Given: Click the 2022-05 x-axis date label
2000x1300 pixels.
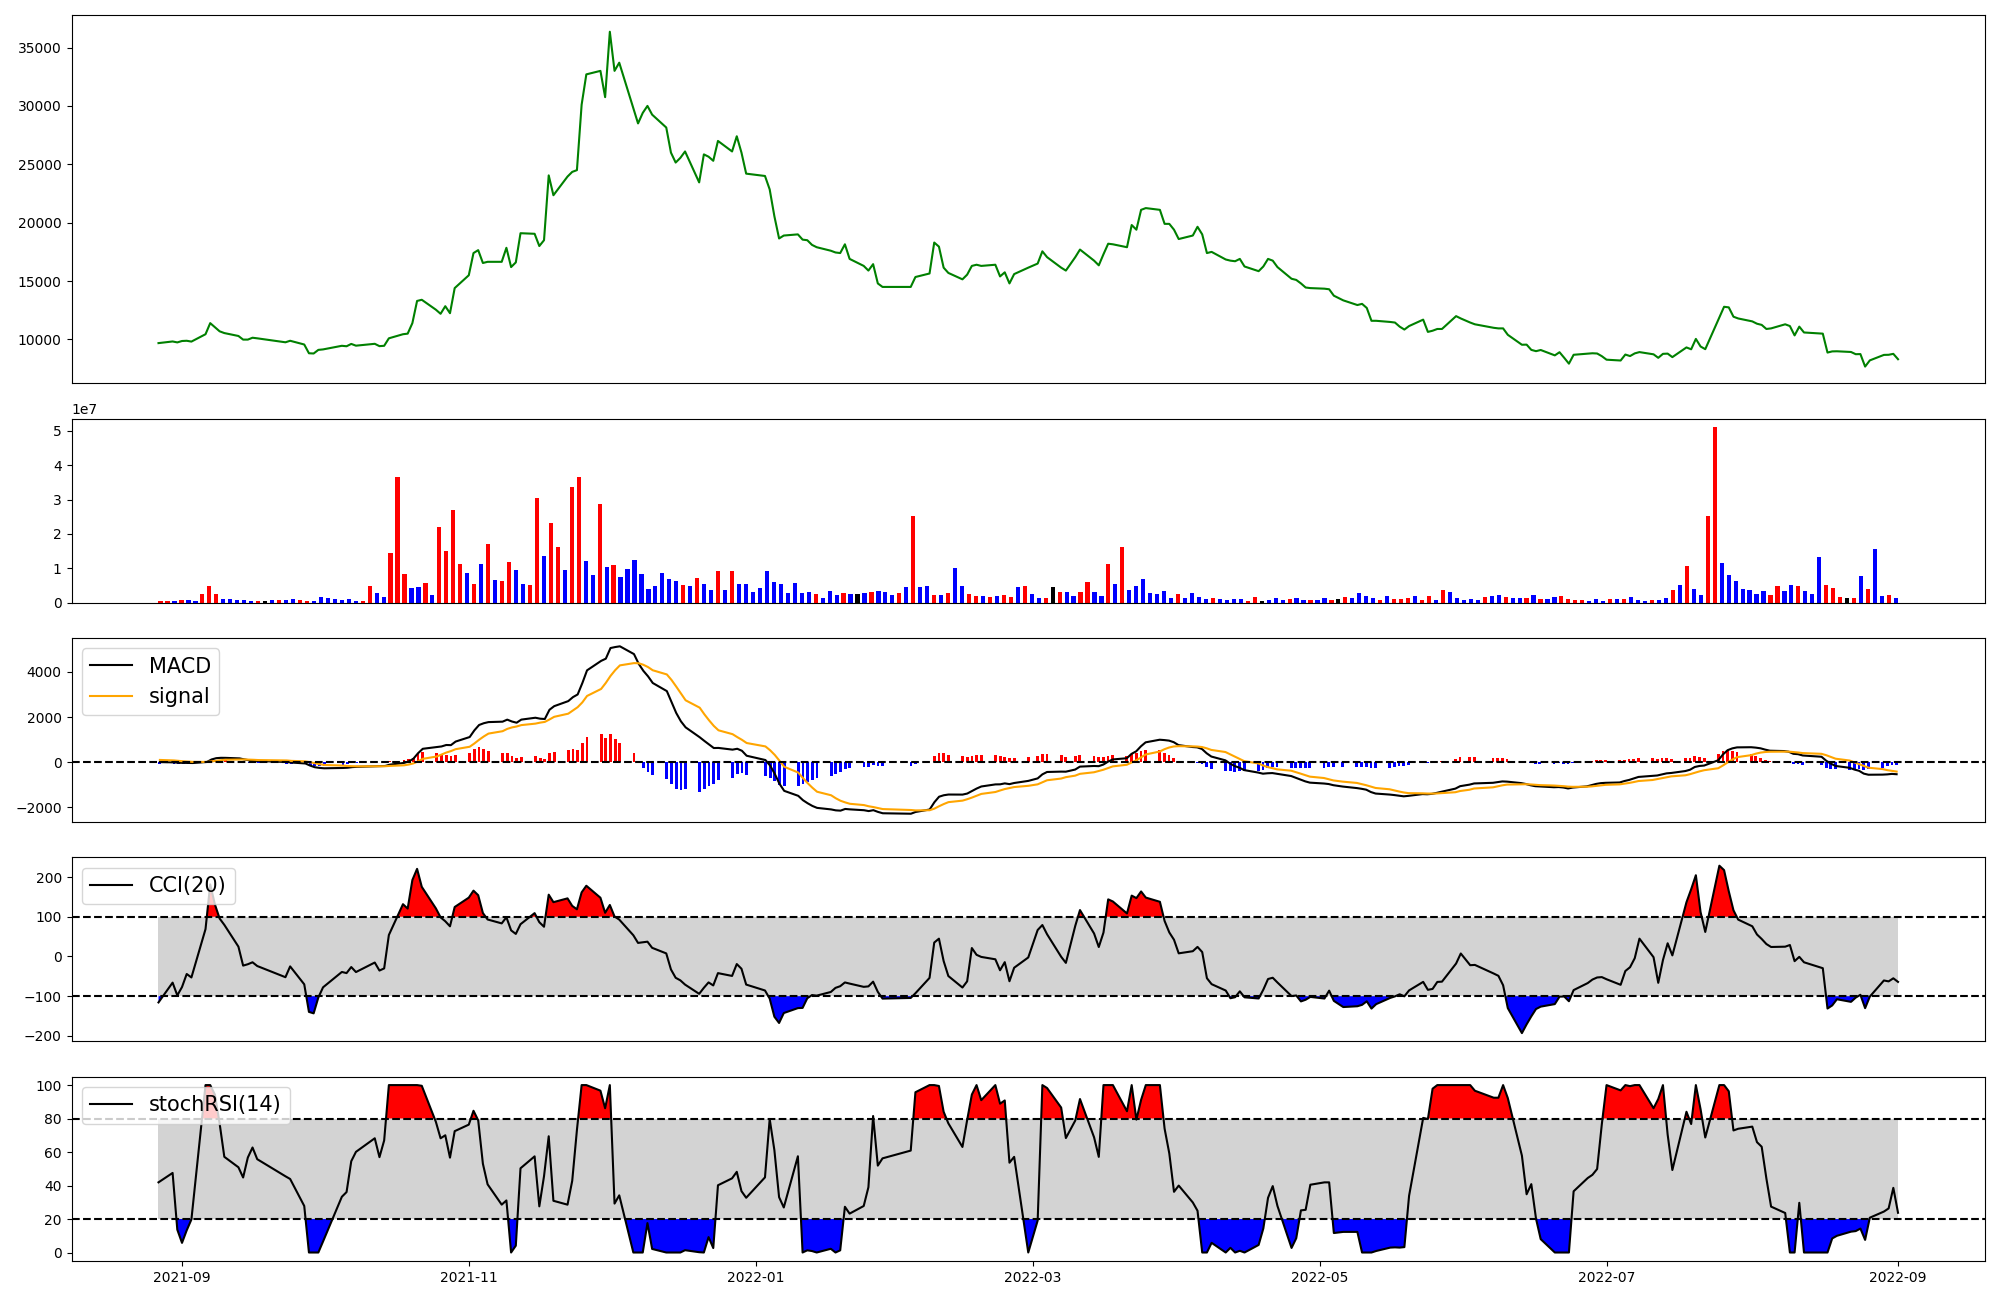Looking at the screenshot, I should point(1319,1277).
